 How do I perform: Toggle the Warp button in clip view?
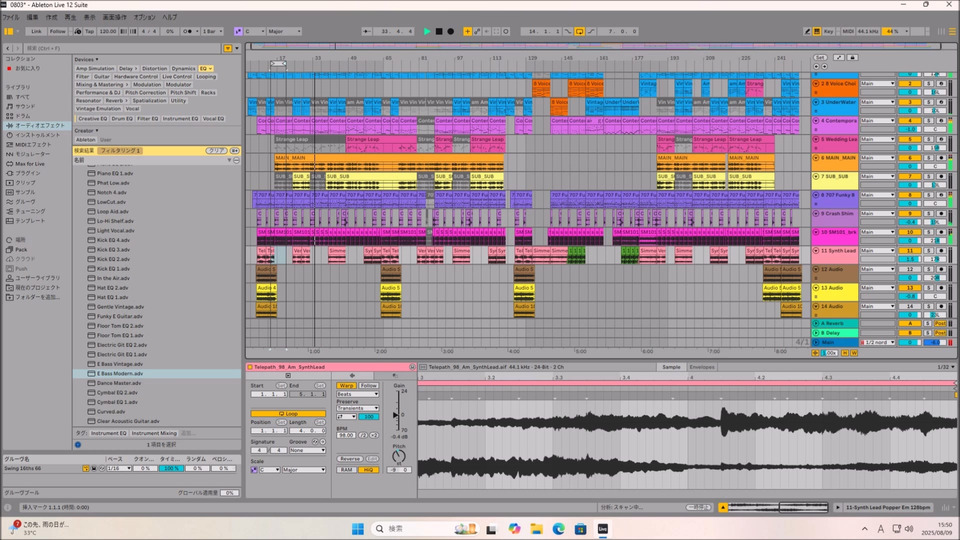tap(346, 385)
